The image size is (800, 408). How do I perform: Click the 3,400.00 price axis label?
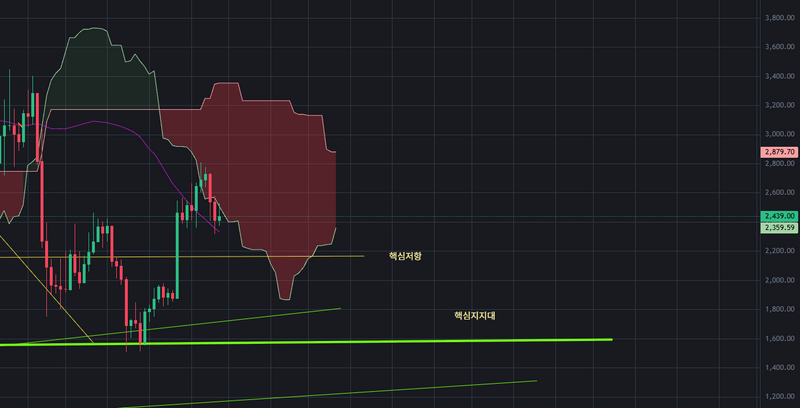780,76
